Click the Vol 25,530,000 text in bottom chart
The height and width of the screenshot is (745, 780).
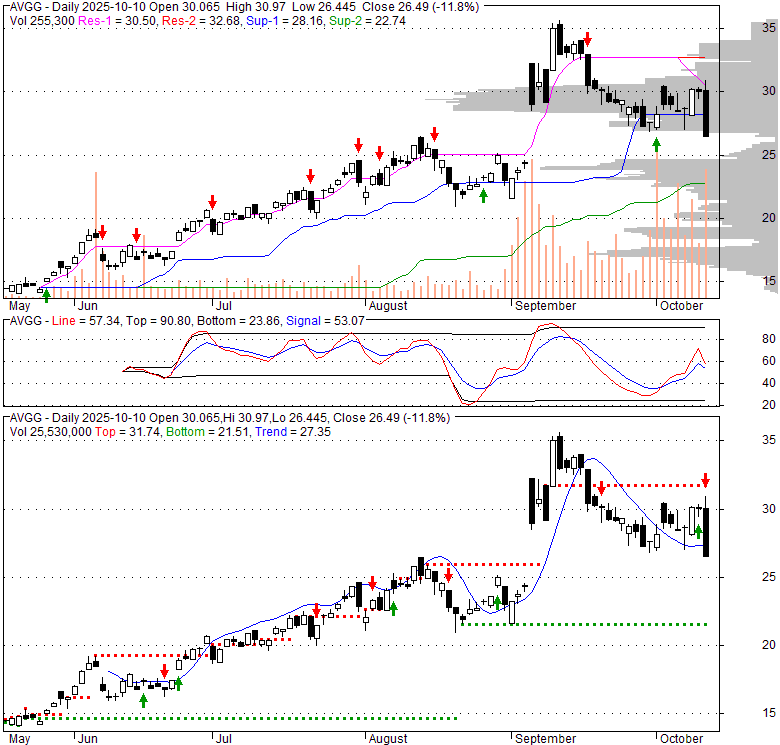click(x=51, y=432)
